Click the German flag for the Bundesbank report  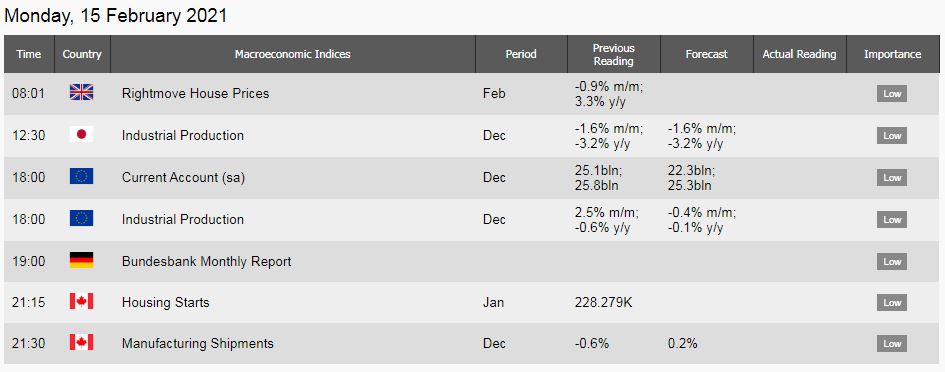point(81,260)
